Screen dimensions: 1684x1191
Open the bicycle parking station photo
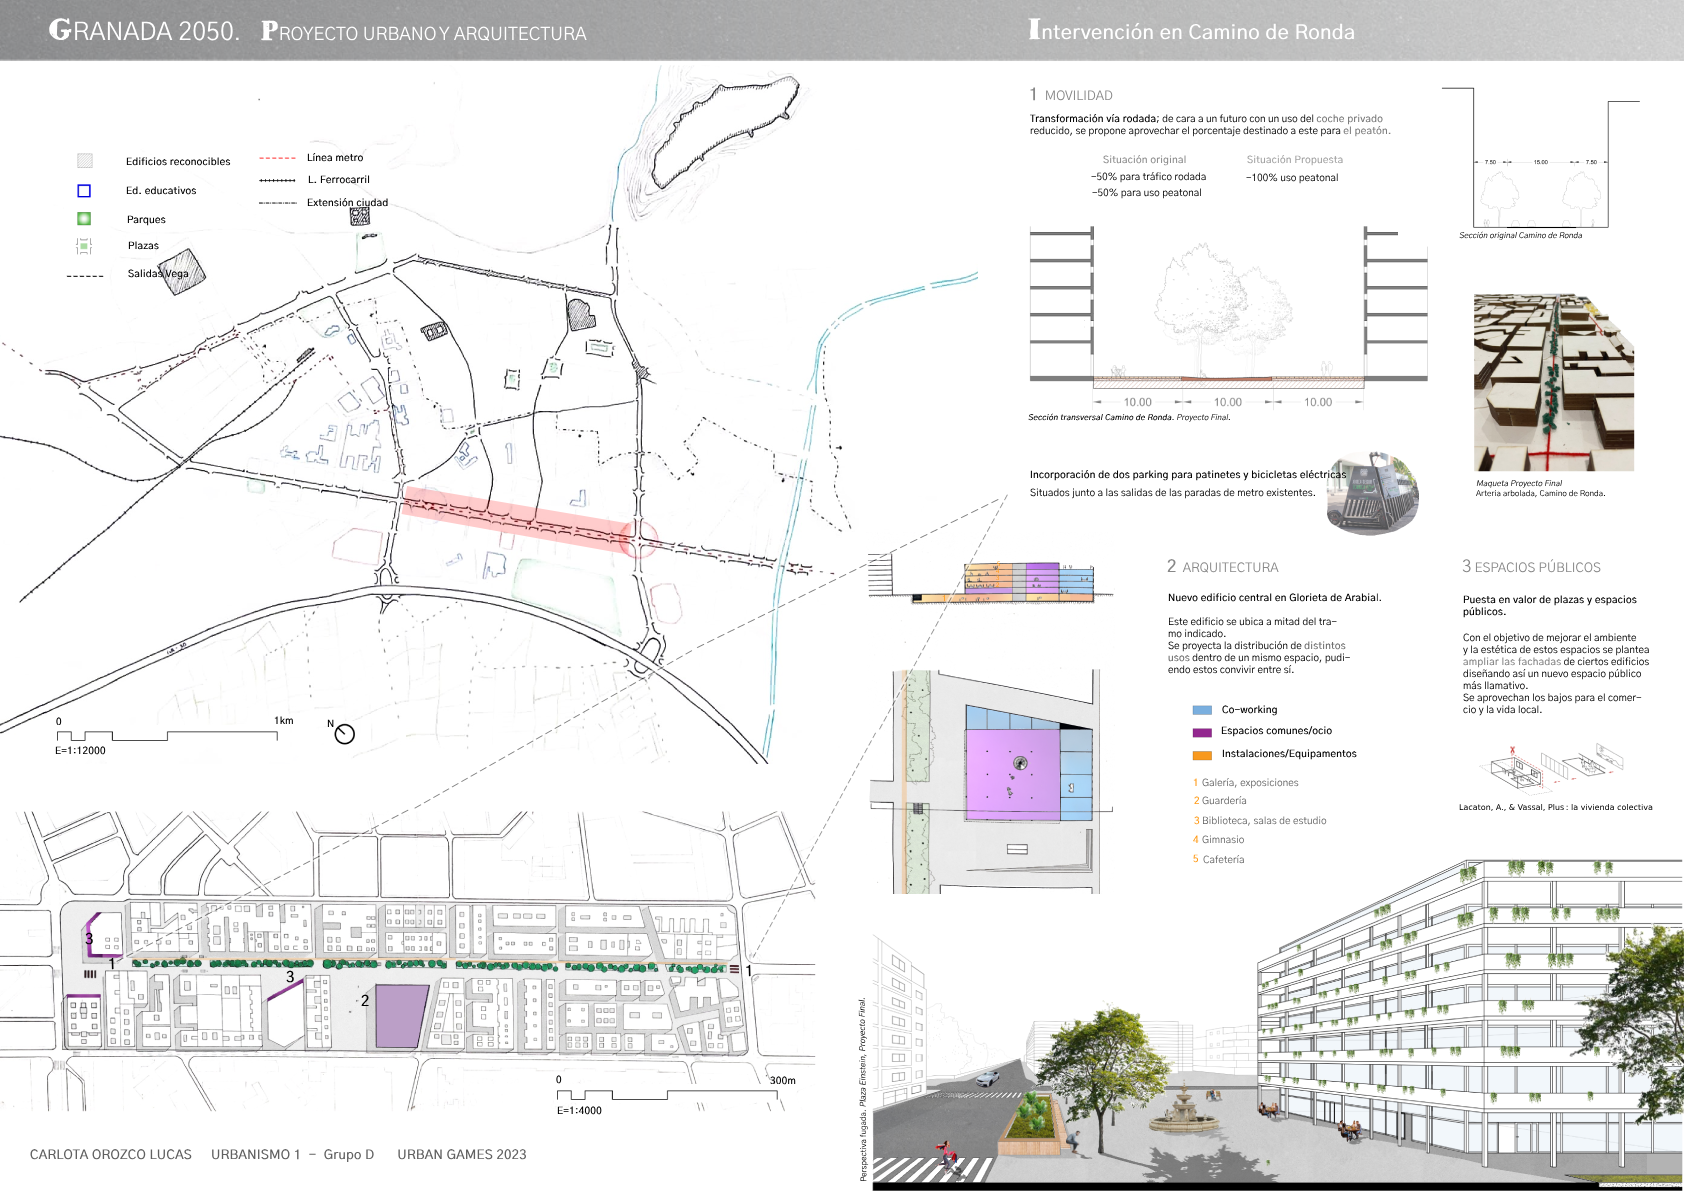pyautogui.click(x=1372, y=493)
